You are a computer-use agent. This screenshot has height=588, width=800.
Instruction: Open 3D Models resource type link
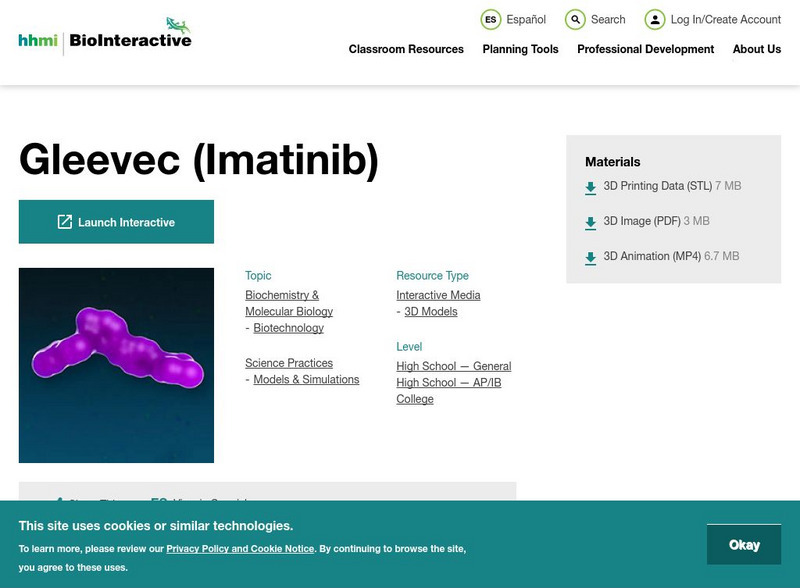[431, 311]
